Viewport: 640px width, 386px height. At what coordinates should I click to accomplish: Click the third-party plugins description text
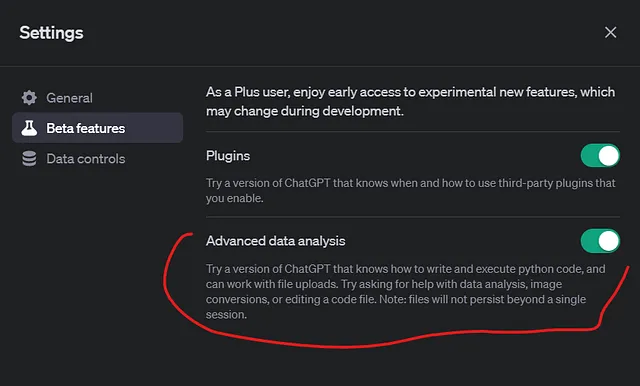coord(410,191)
